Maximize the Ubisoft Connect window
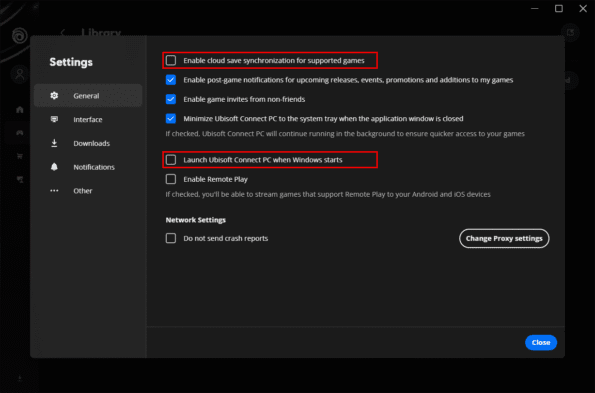Screen dimensions: 595x393 (559, 8)
